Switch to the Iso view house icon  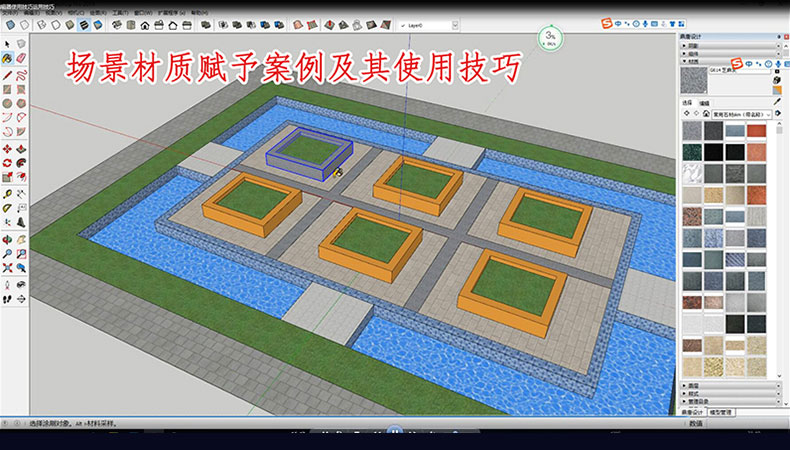coord(145,25)
